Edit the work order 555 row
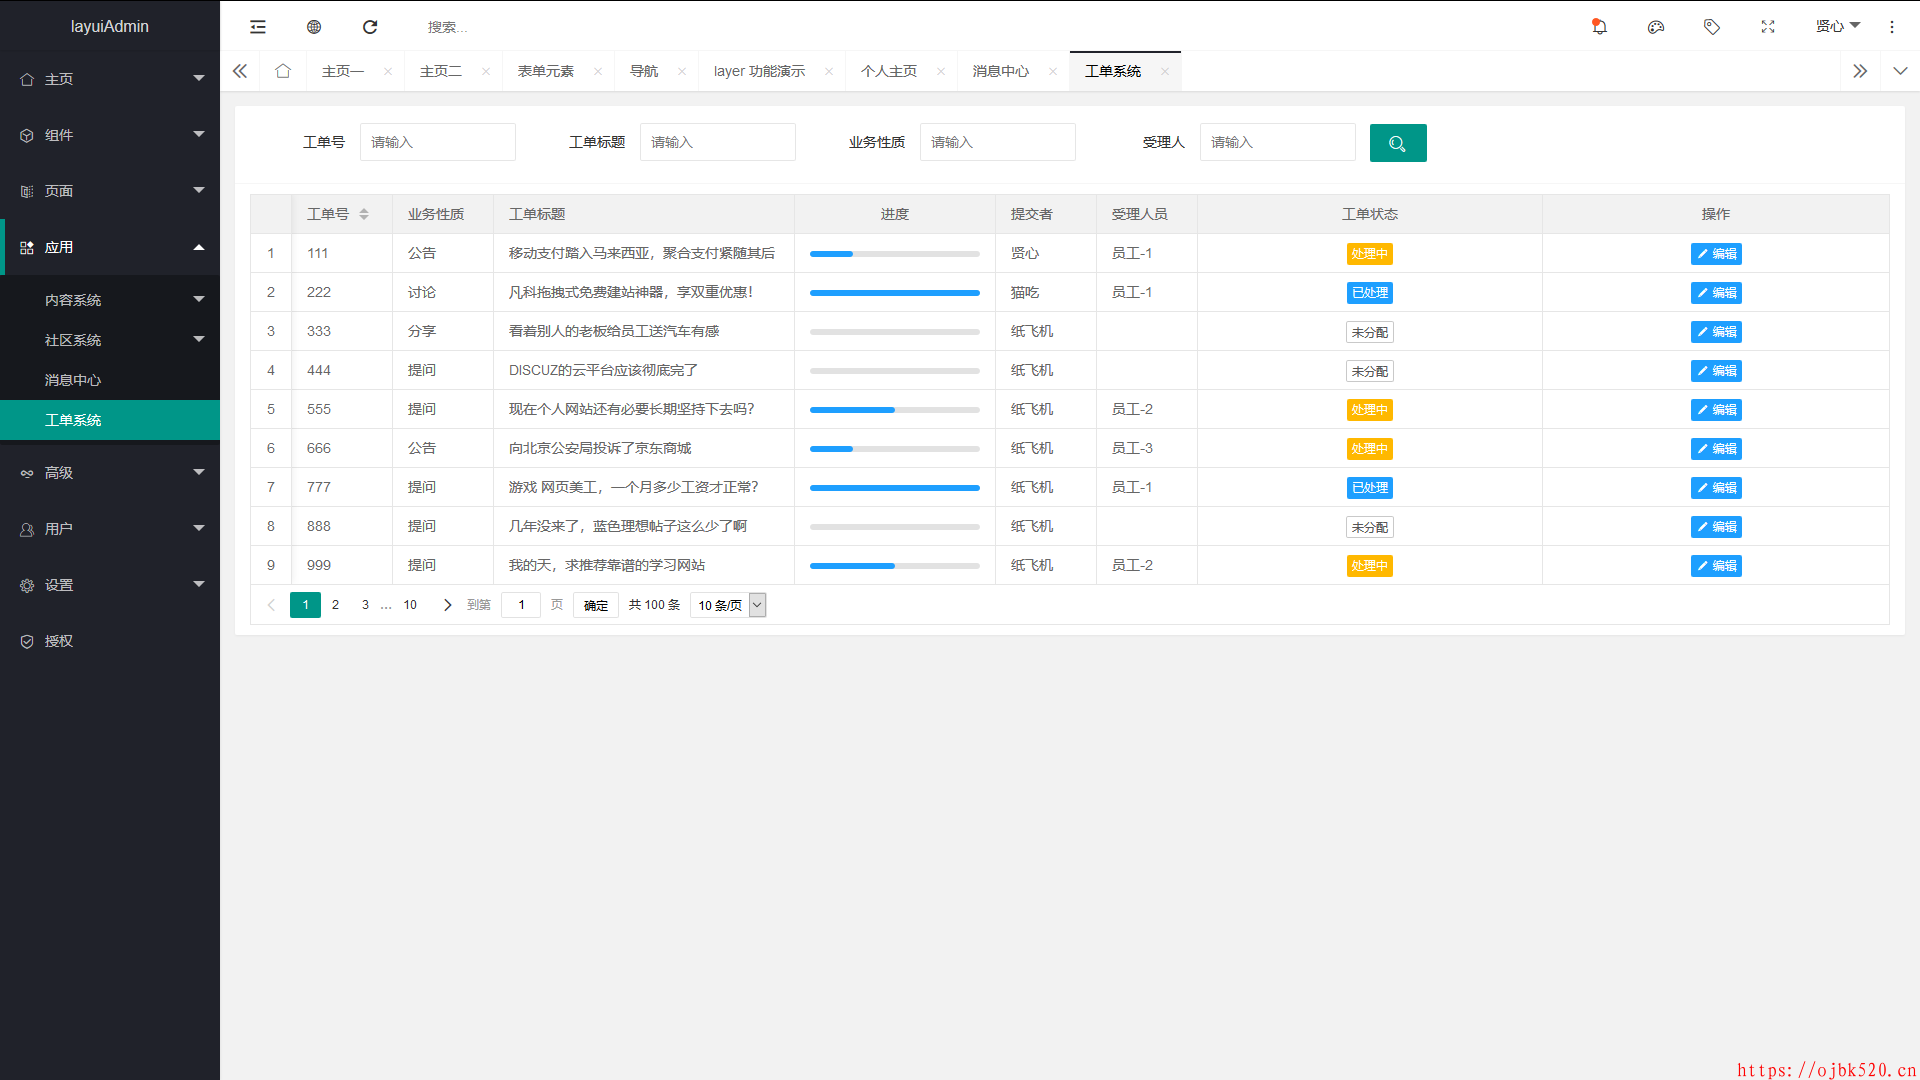The height and width of the screenshot is (1080, 1920). coord(1716,410)
